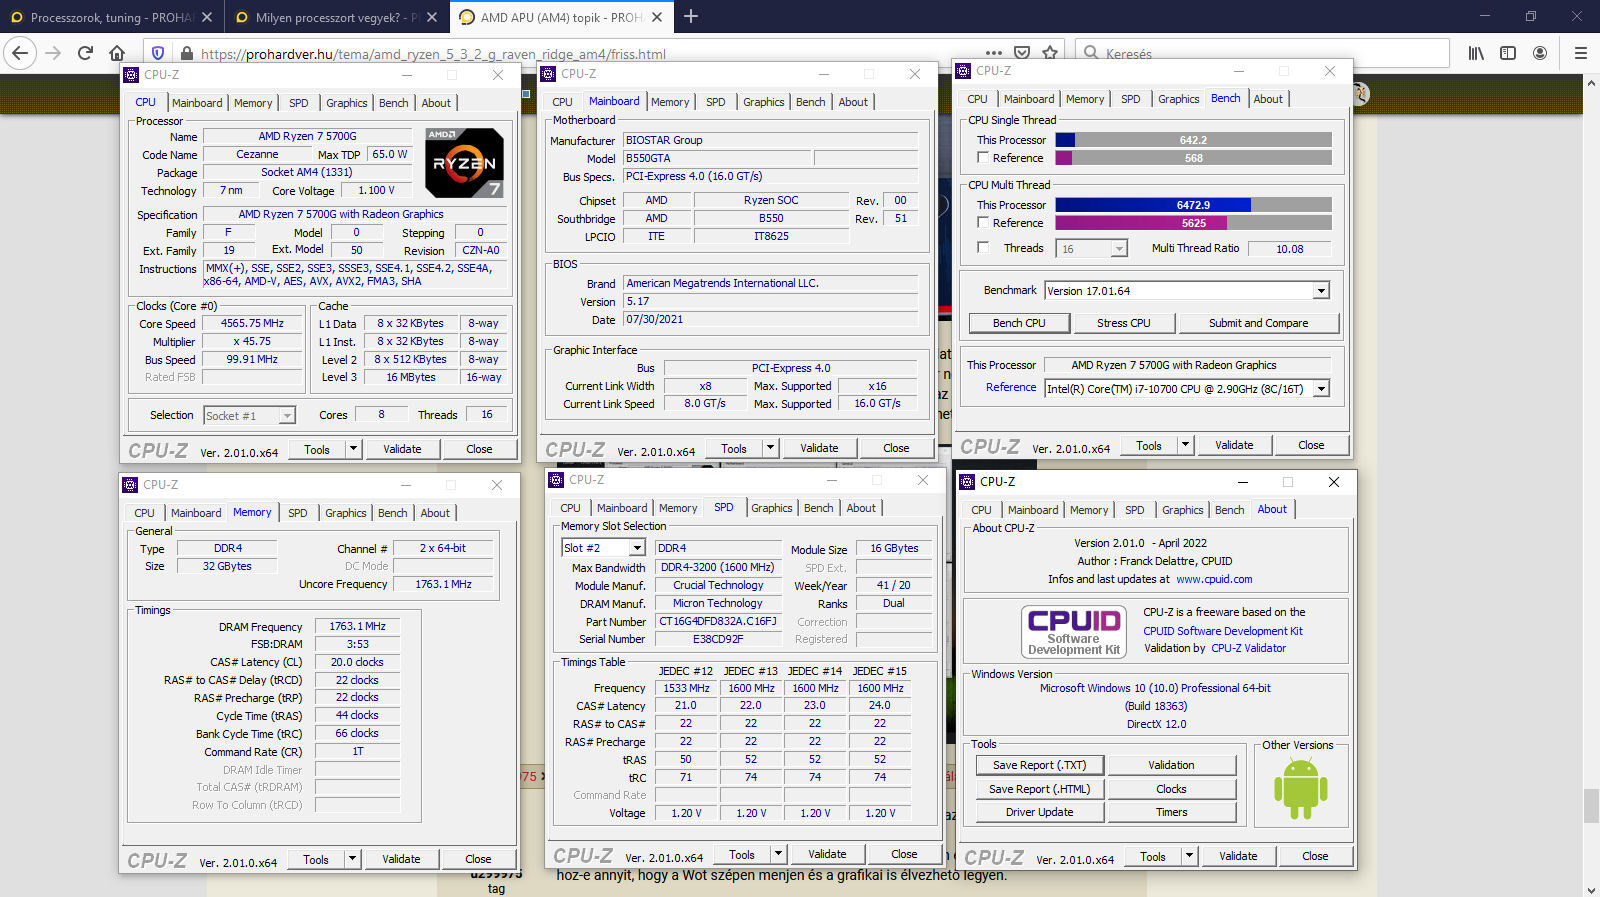Click the Validation button in About window

(1171, 765)
